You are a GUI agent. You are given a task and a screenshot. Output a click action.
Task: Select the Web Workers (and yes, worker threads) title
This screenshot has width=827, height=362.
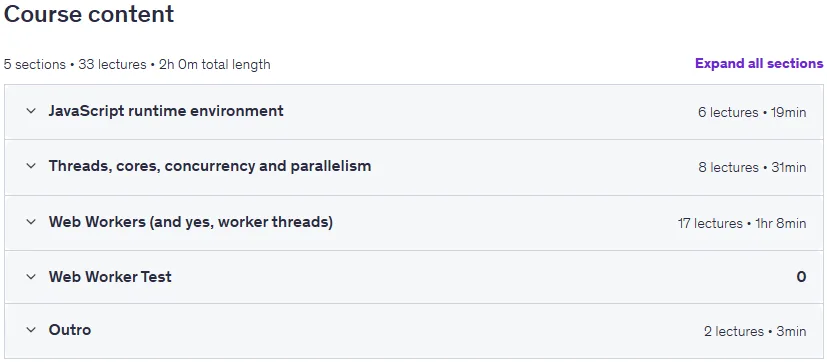pyautogui.click(x=191, y=222)
